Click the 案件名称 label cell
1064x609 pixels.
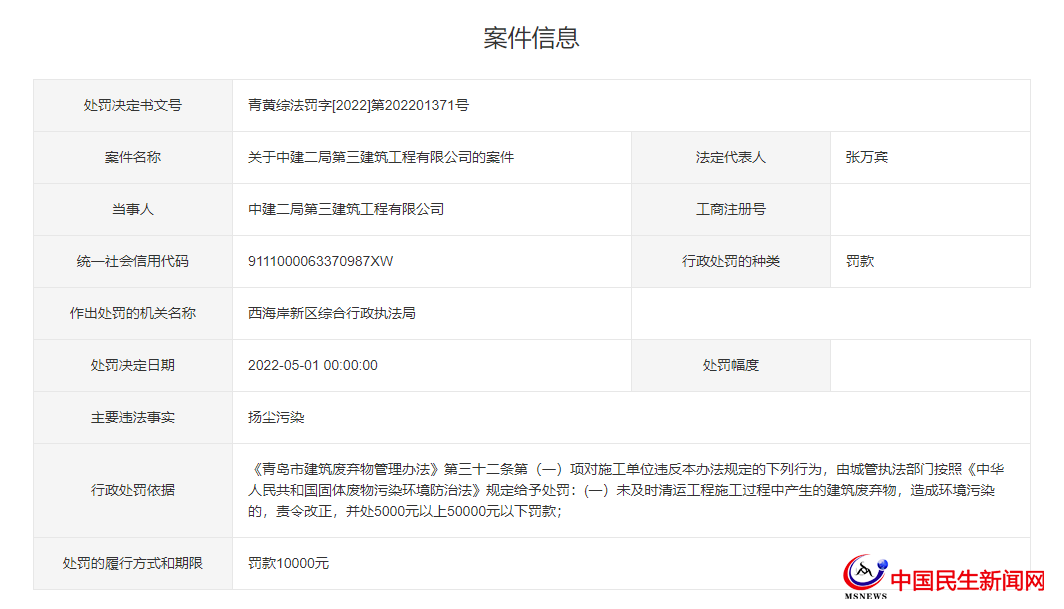coord(131,157)
